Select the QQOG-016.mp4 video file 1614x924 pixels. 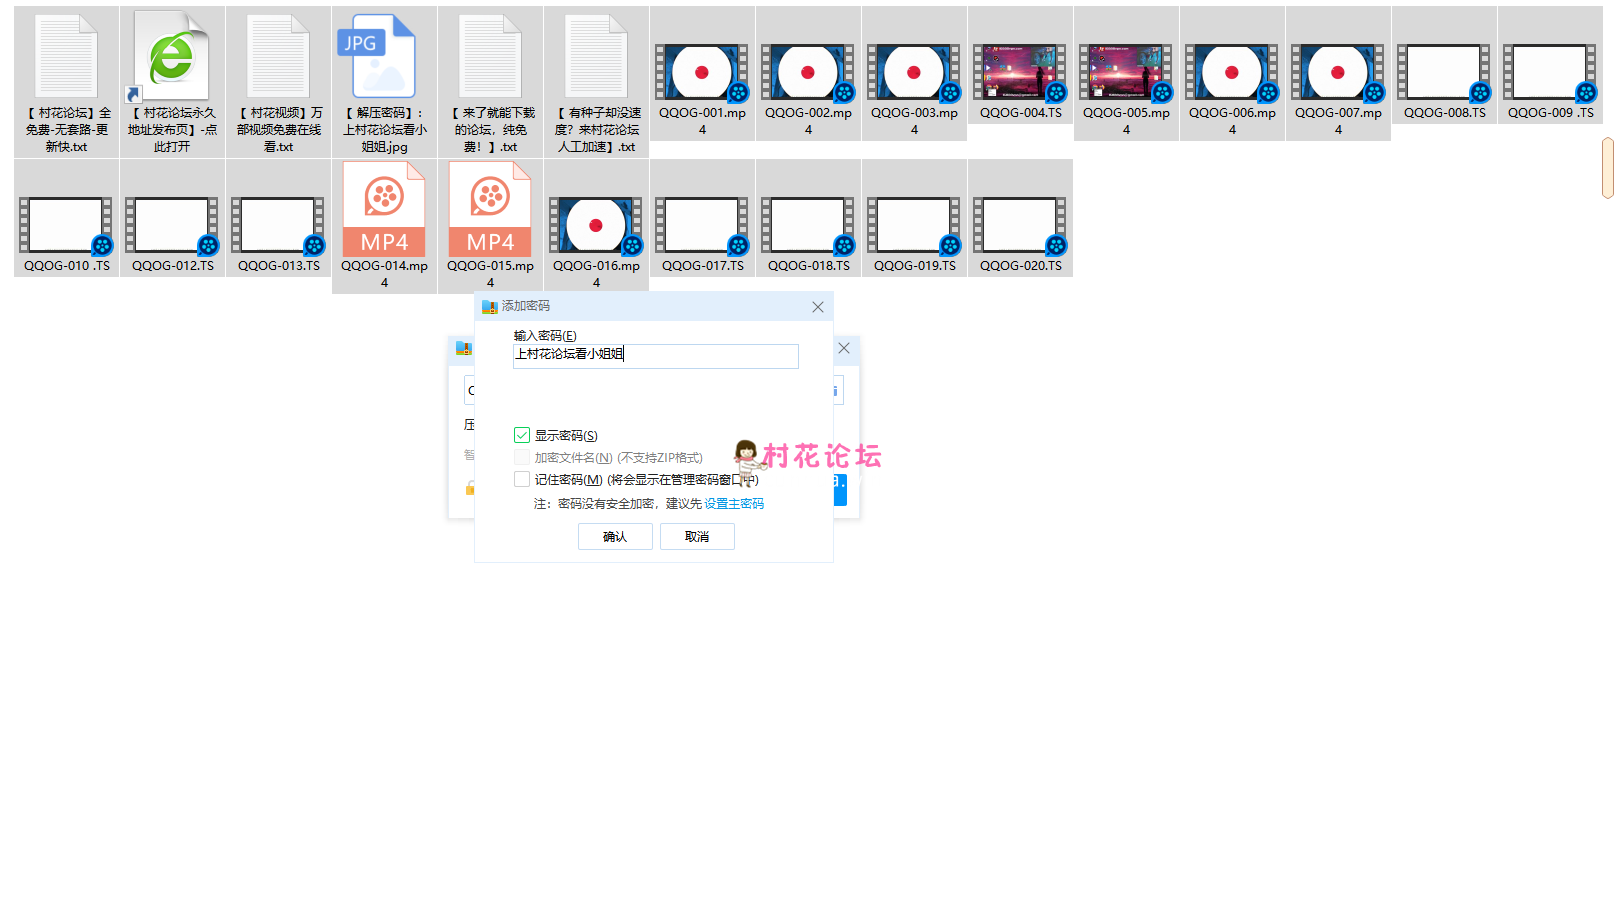pyautogui.click(x=596, y=226)
